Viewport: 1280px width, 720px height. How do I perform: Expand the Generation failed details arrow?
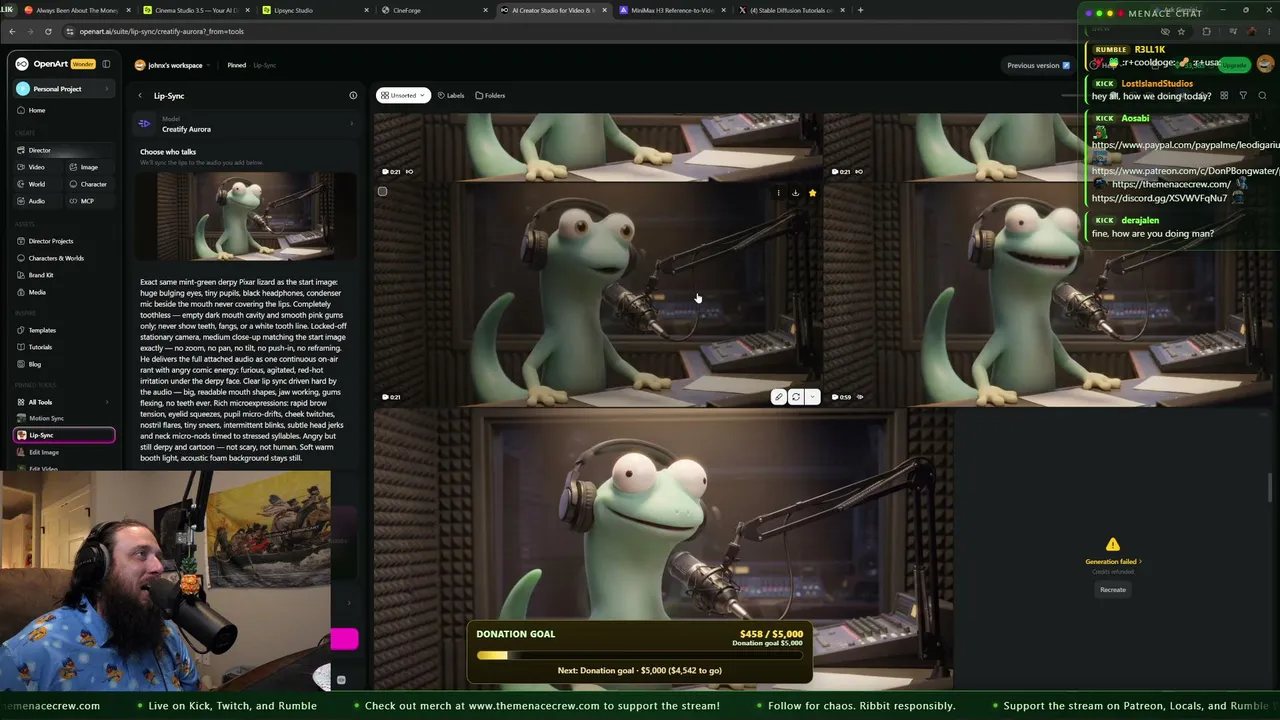pyautogui.click(x=1140, y=562)
